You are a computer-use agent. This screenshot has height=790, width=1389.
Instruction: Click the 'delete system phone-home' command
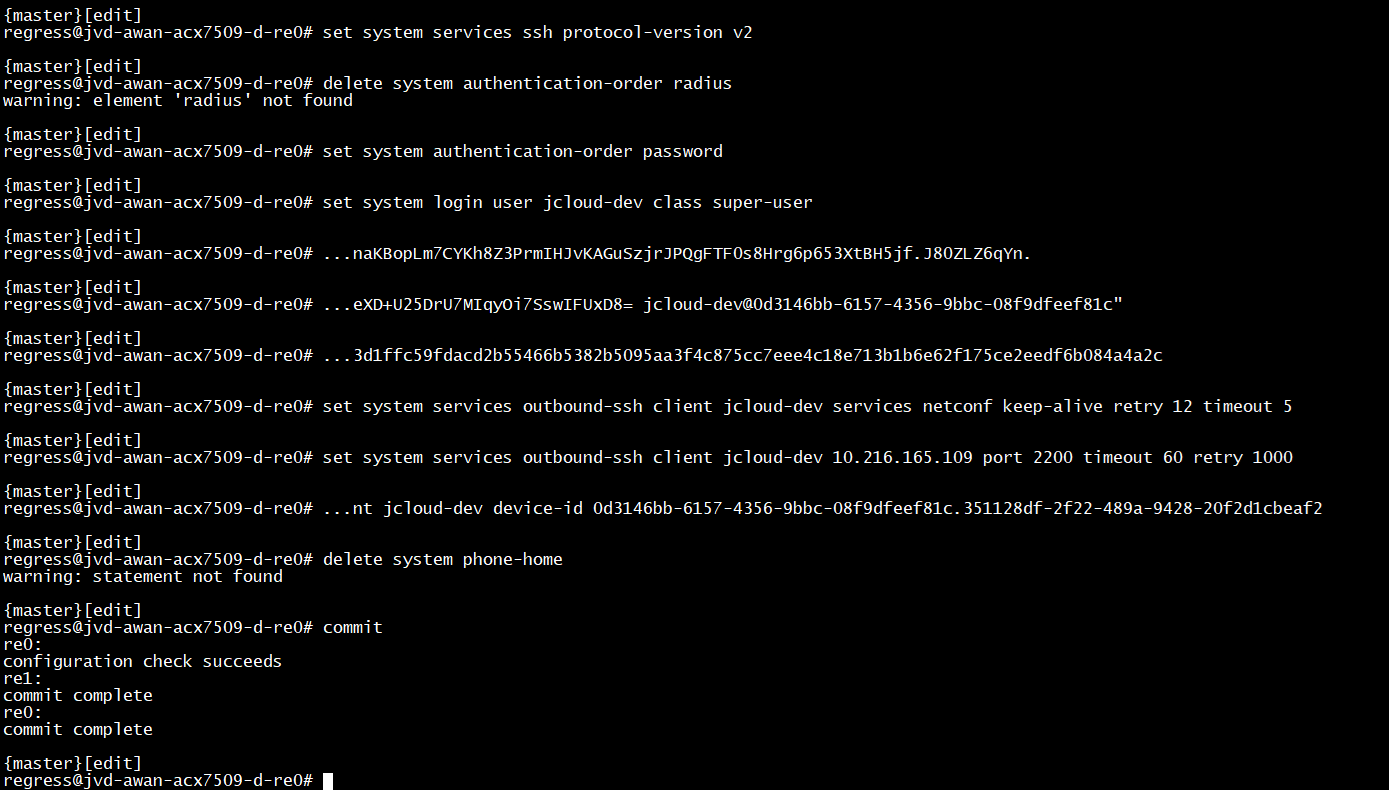(x=442, y=559)
